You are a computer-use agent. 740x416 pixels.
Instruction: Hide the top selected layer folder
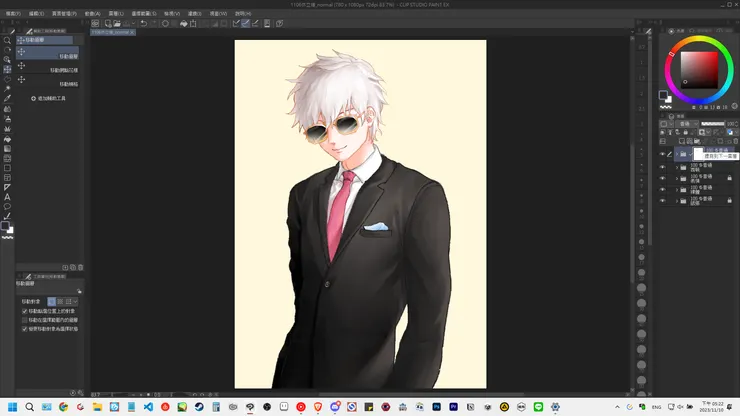coord(662,154)
